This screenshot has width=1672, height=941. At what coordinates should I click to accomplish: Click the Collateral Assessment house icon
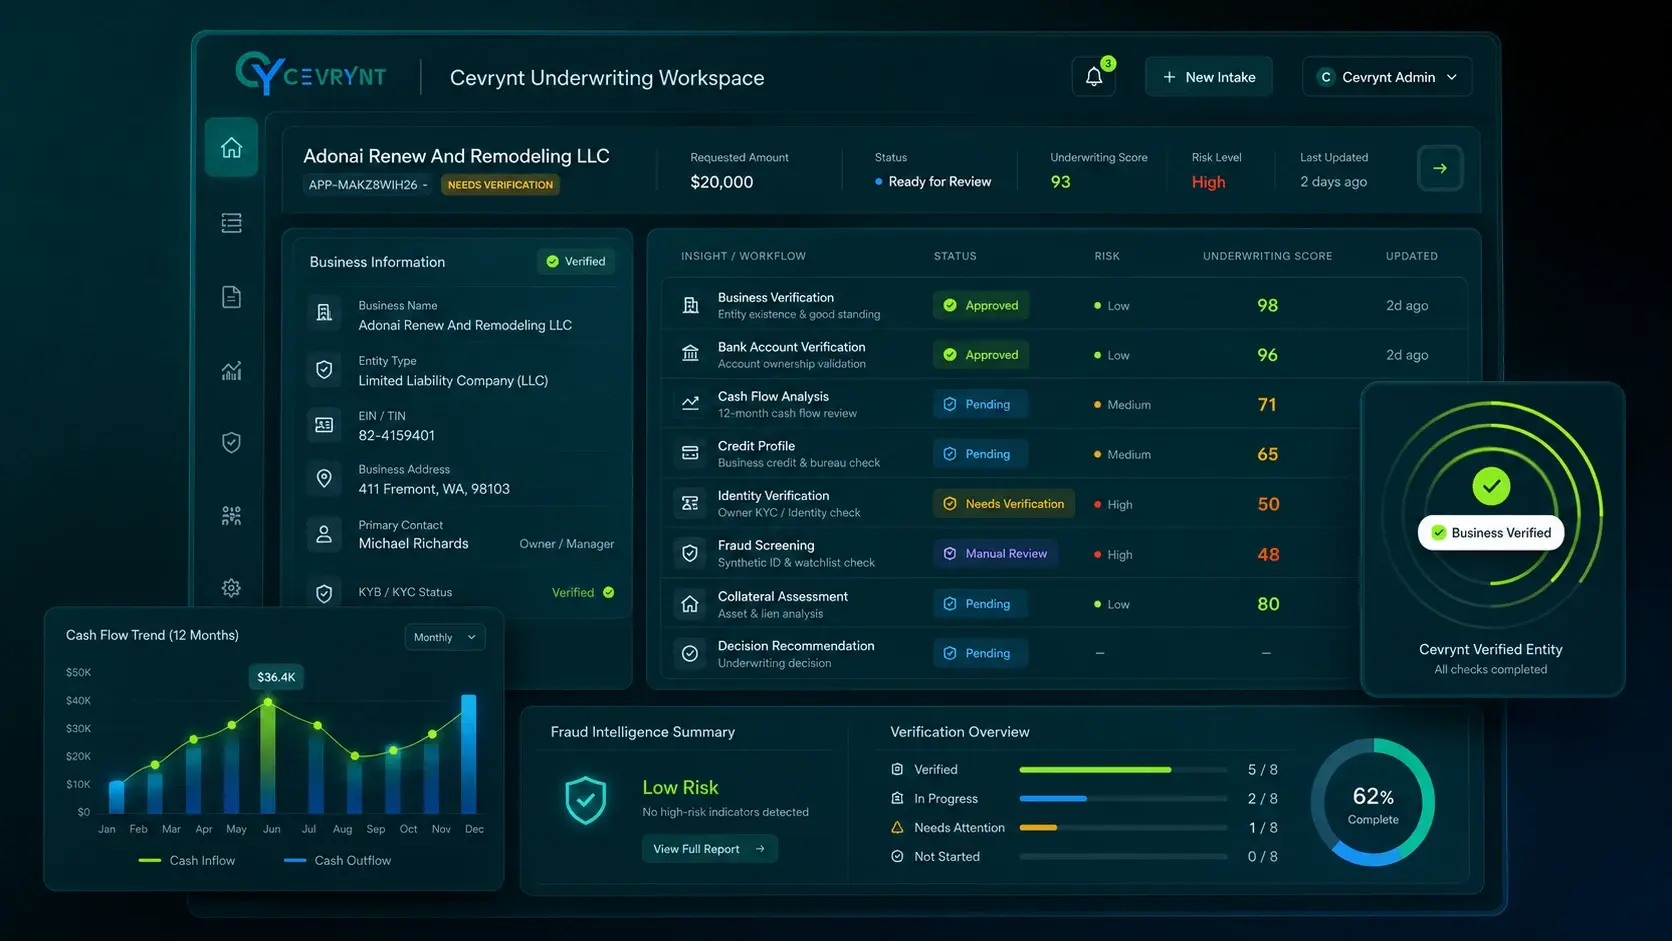pos(690,604)
